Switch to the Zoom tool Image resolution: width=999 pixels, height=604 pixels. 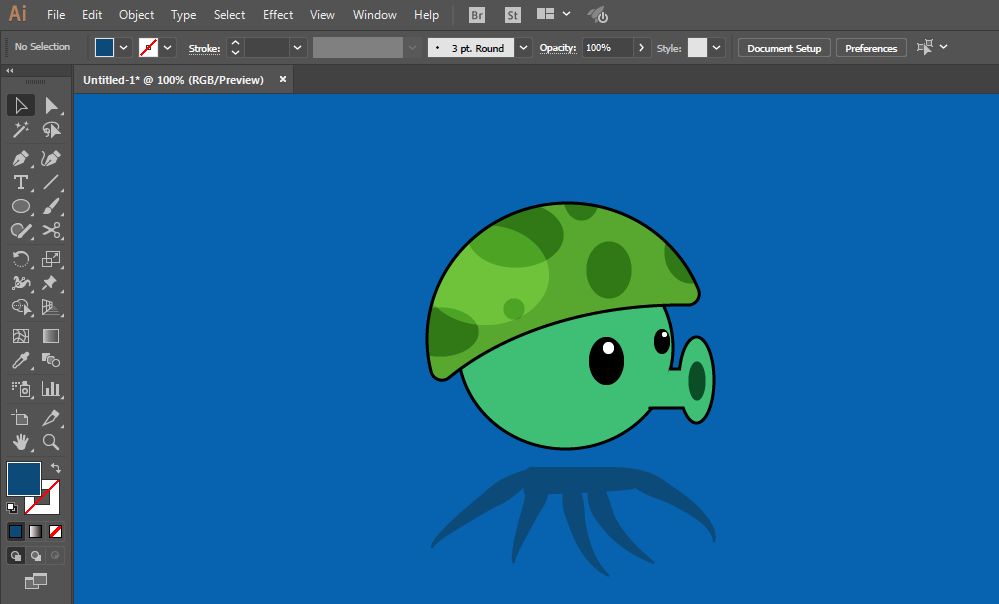(x=51, y=441)
